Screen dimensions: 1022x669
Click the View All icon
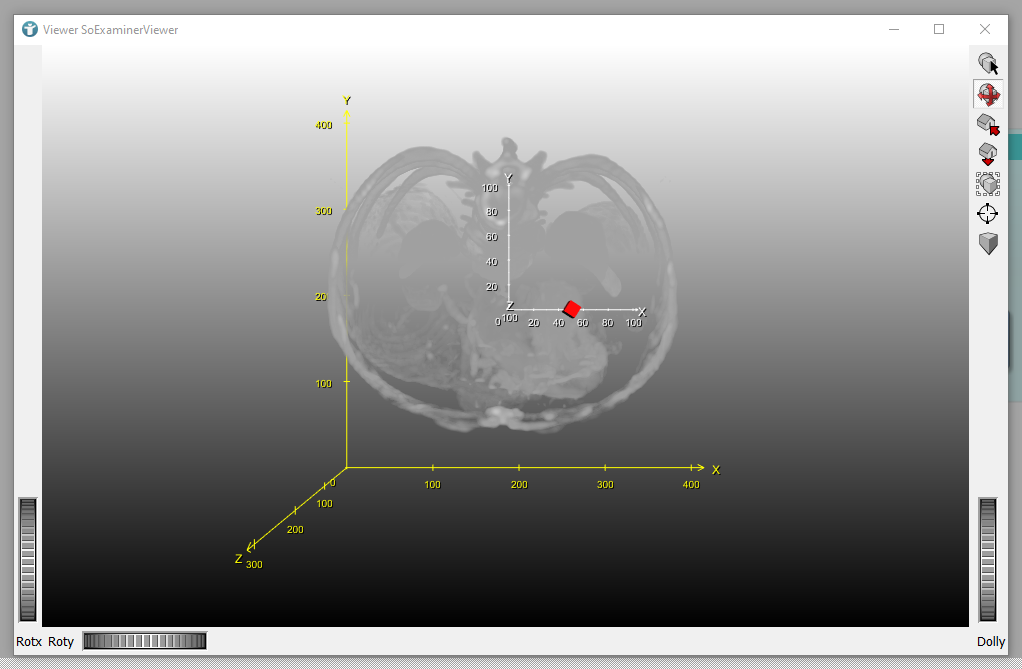click(988, 184)
